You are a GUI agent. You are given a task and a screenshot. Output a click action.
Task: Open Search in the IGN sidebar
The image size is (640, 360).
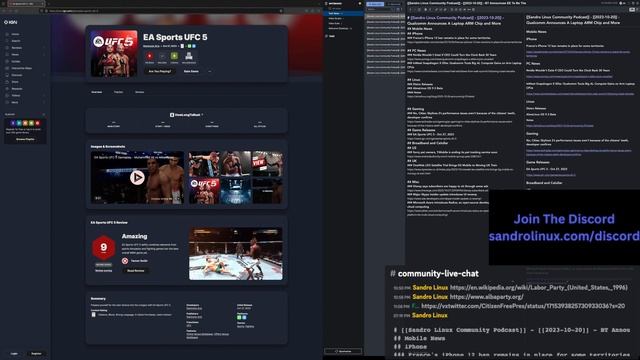16,41
